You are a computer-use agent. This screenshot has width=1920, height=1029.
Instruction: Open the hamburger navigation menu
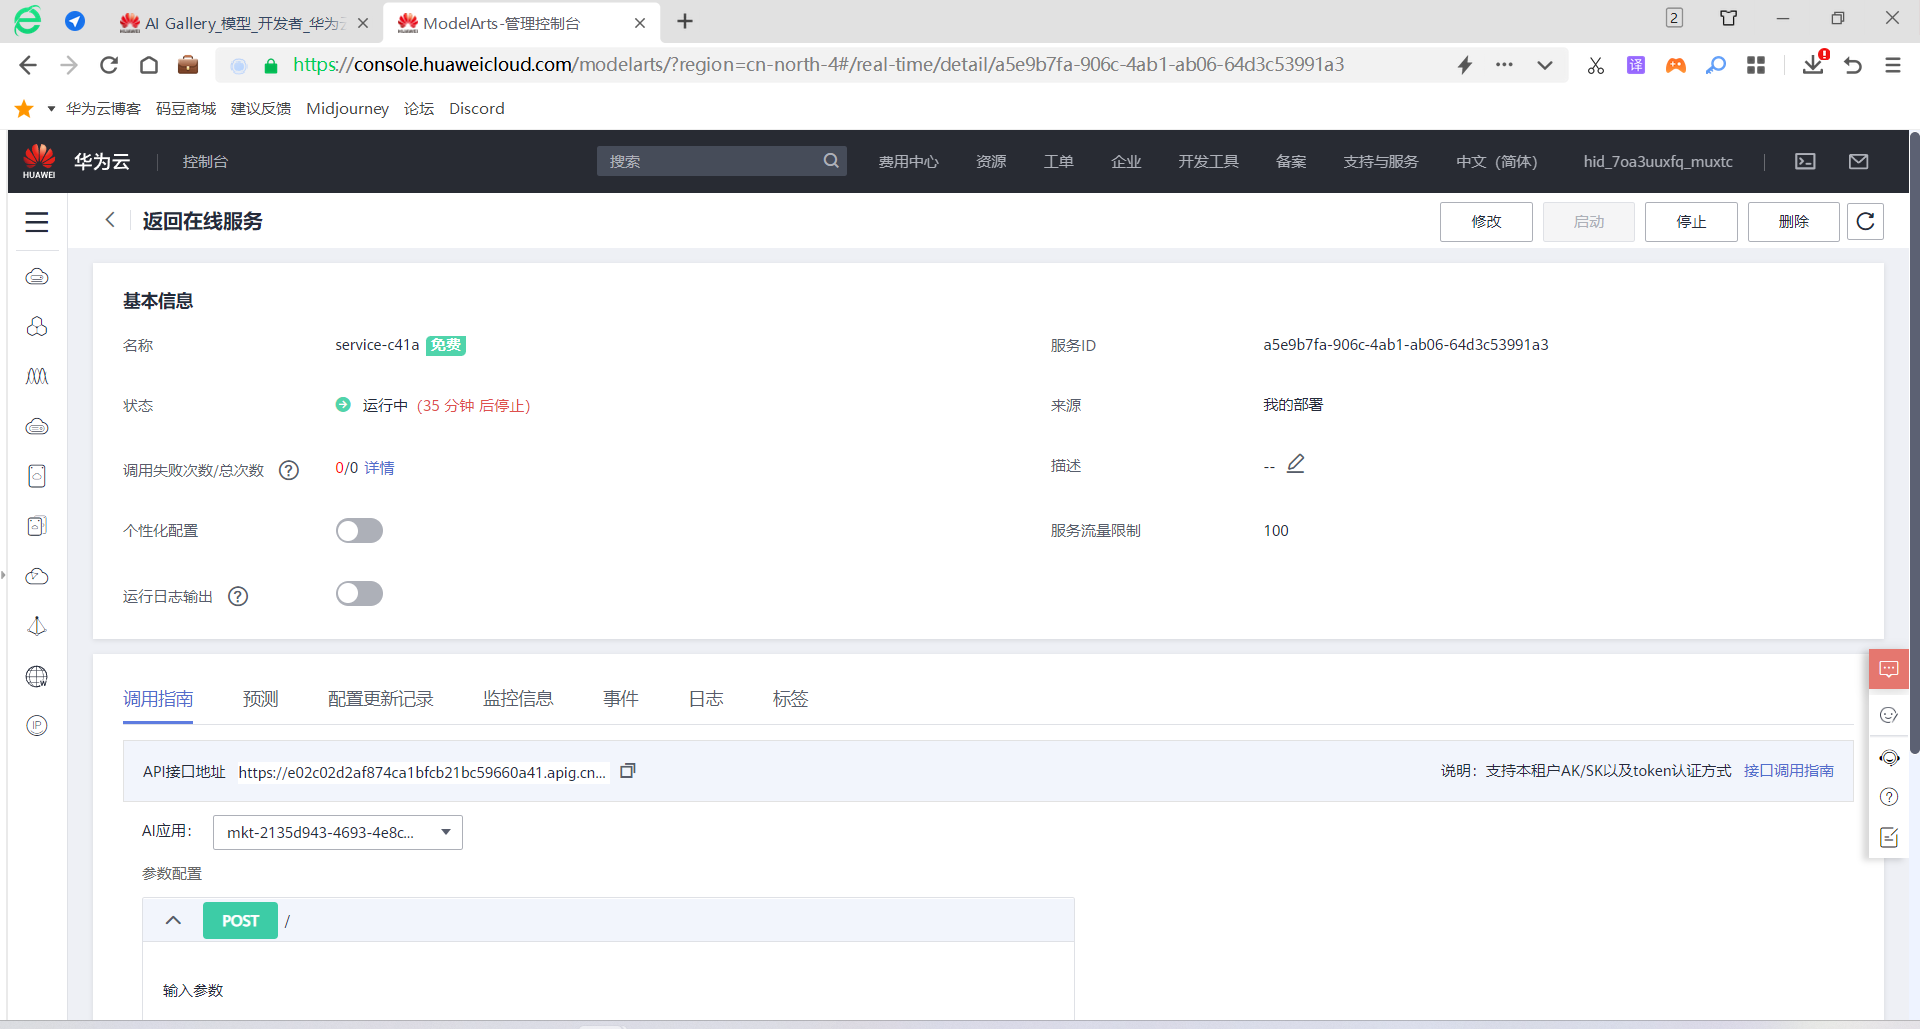[37, 222]
